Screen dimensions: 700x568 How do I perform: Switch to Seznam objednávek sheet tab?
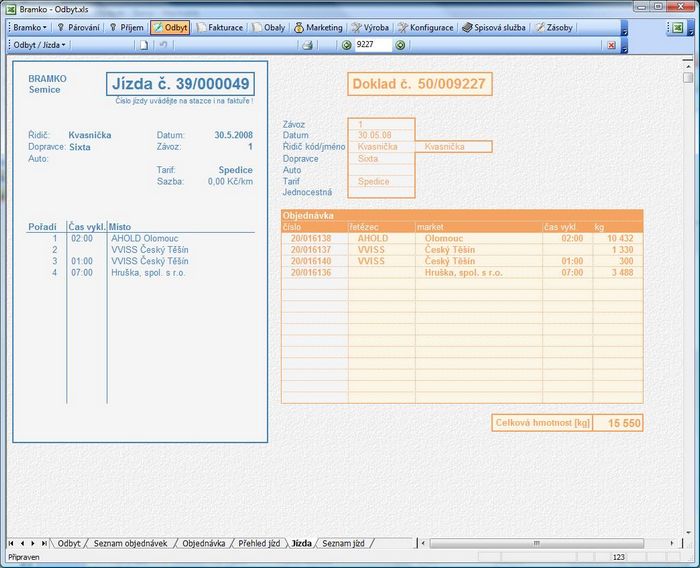(x=130, y=543)
